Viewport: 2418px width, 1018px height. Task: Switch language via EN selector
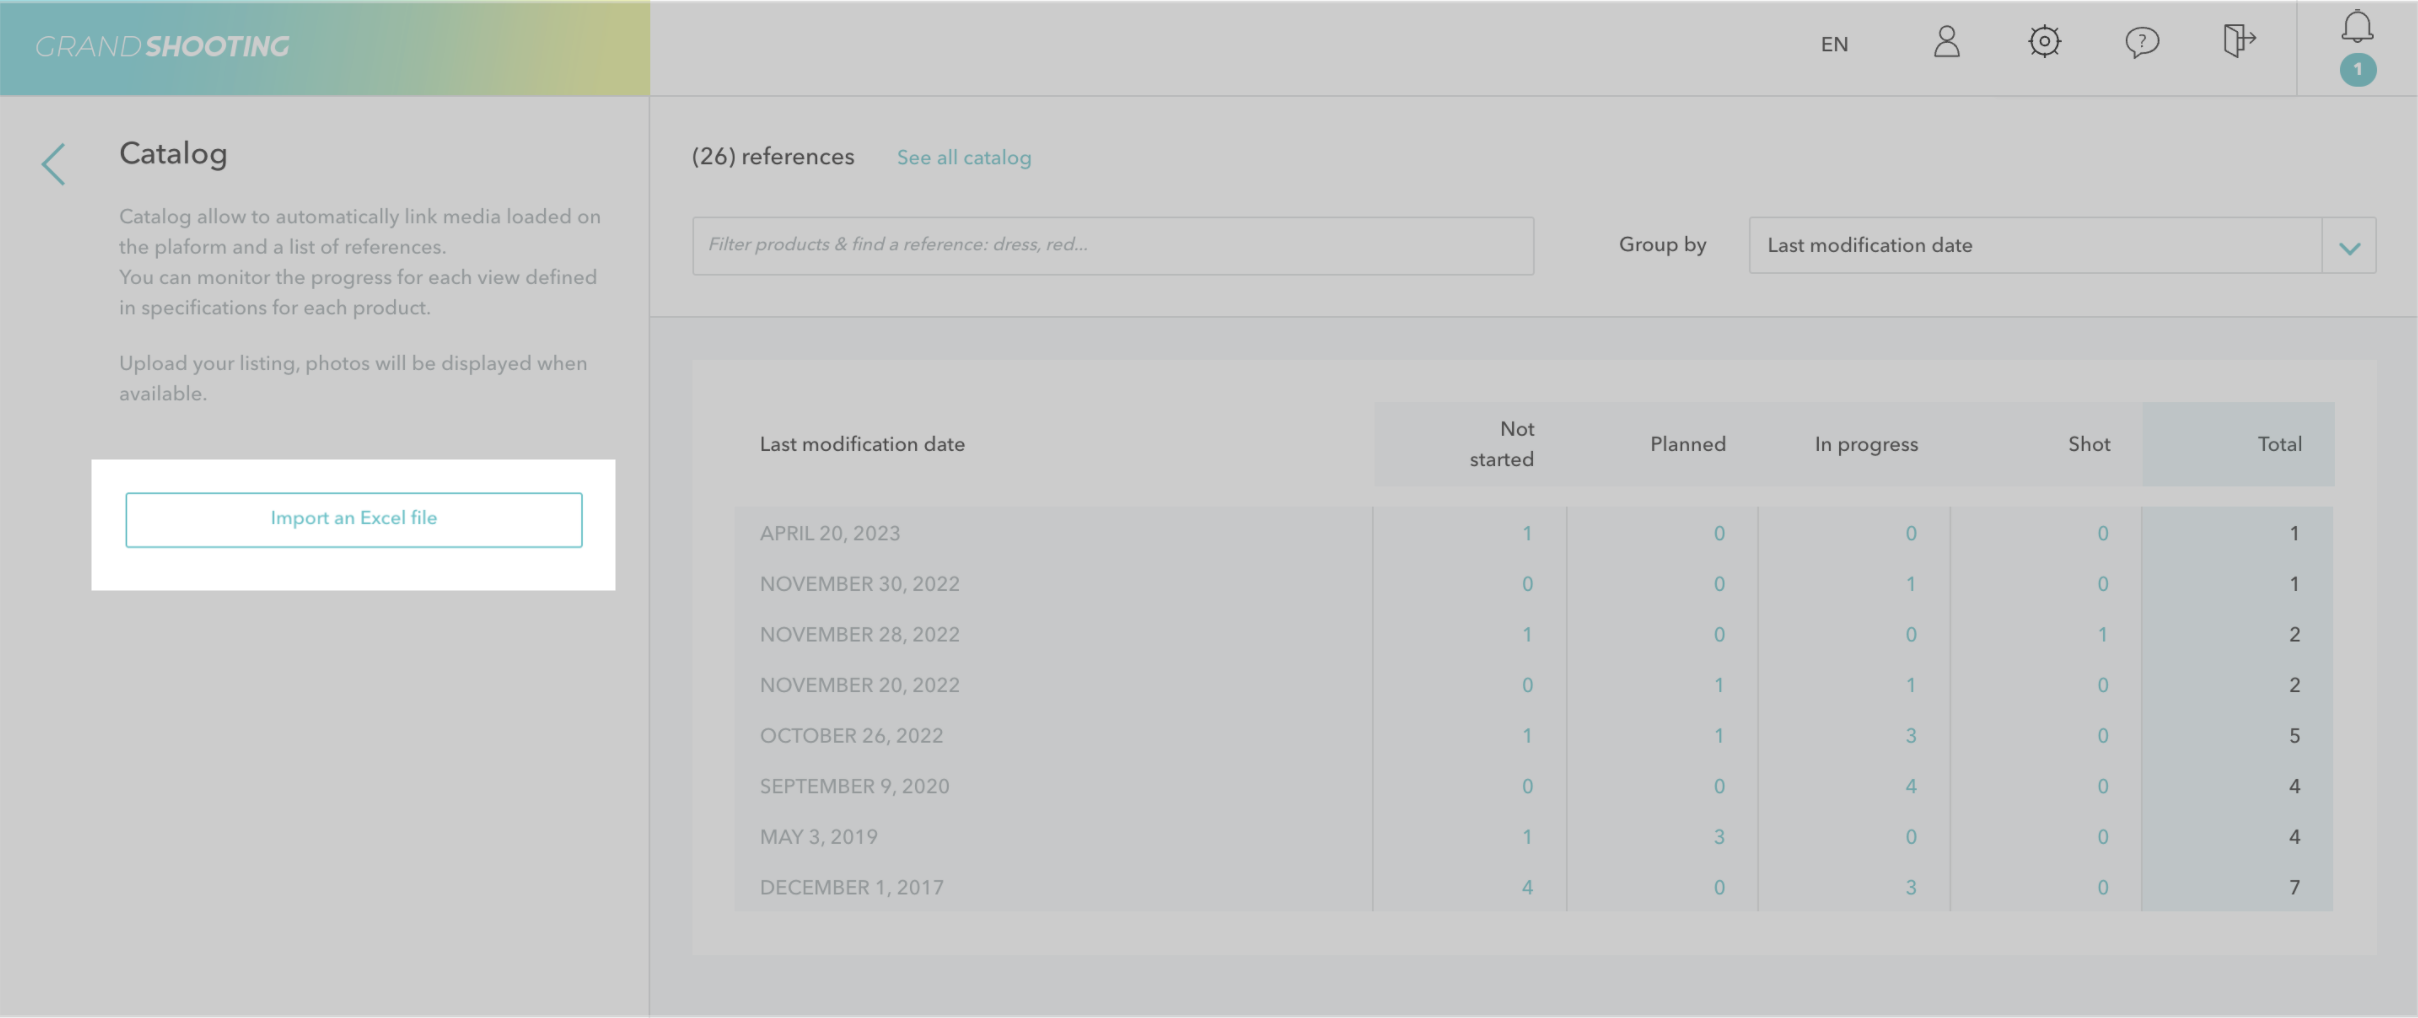1834,44
